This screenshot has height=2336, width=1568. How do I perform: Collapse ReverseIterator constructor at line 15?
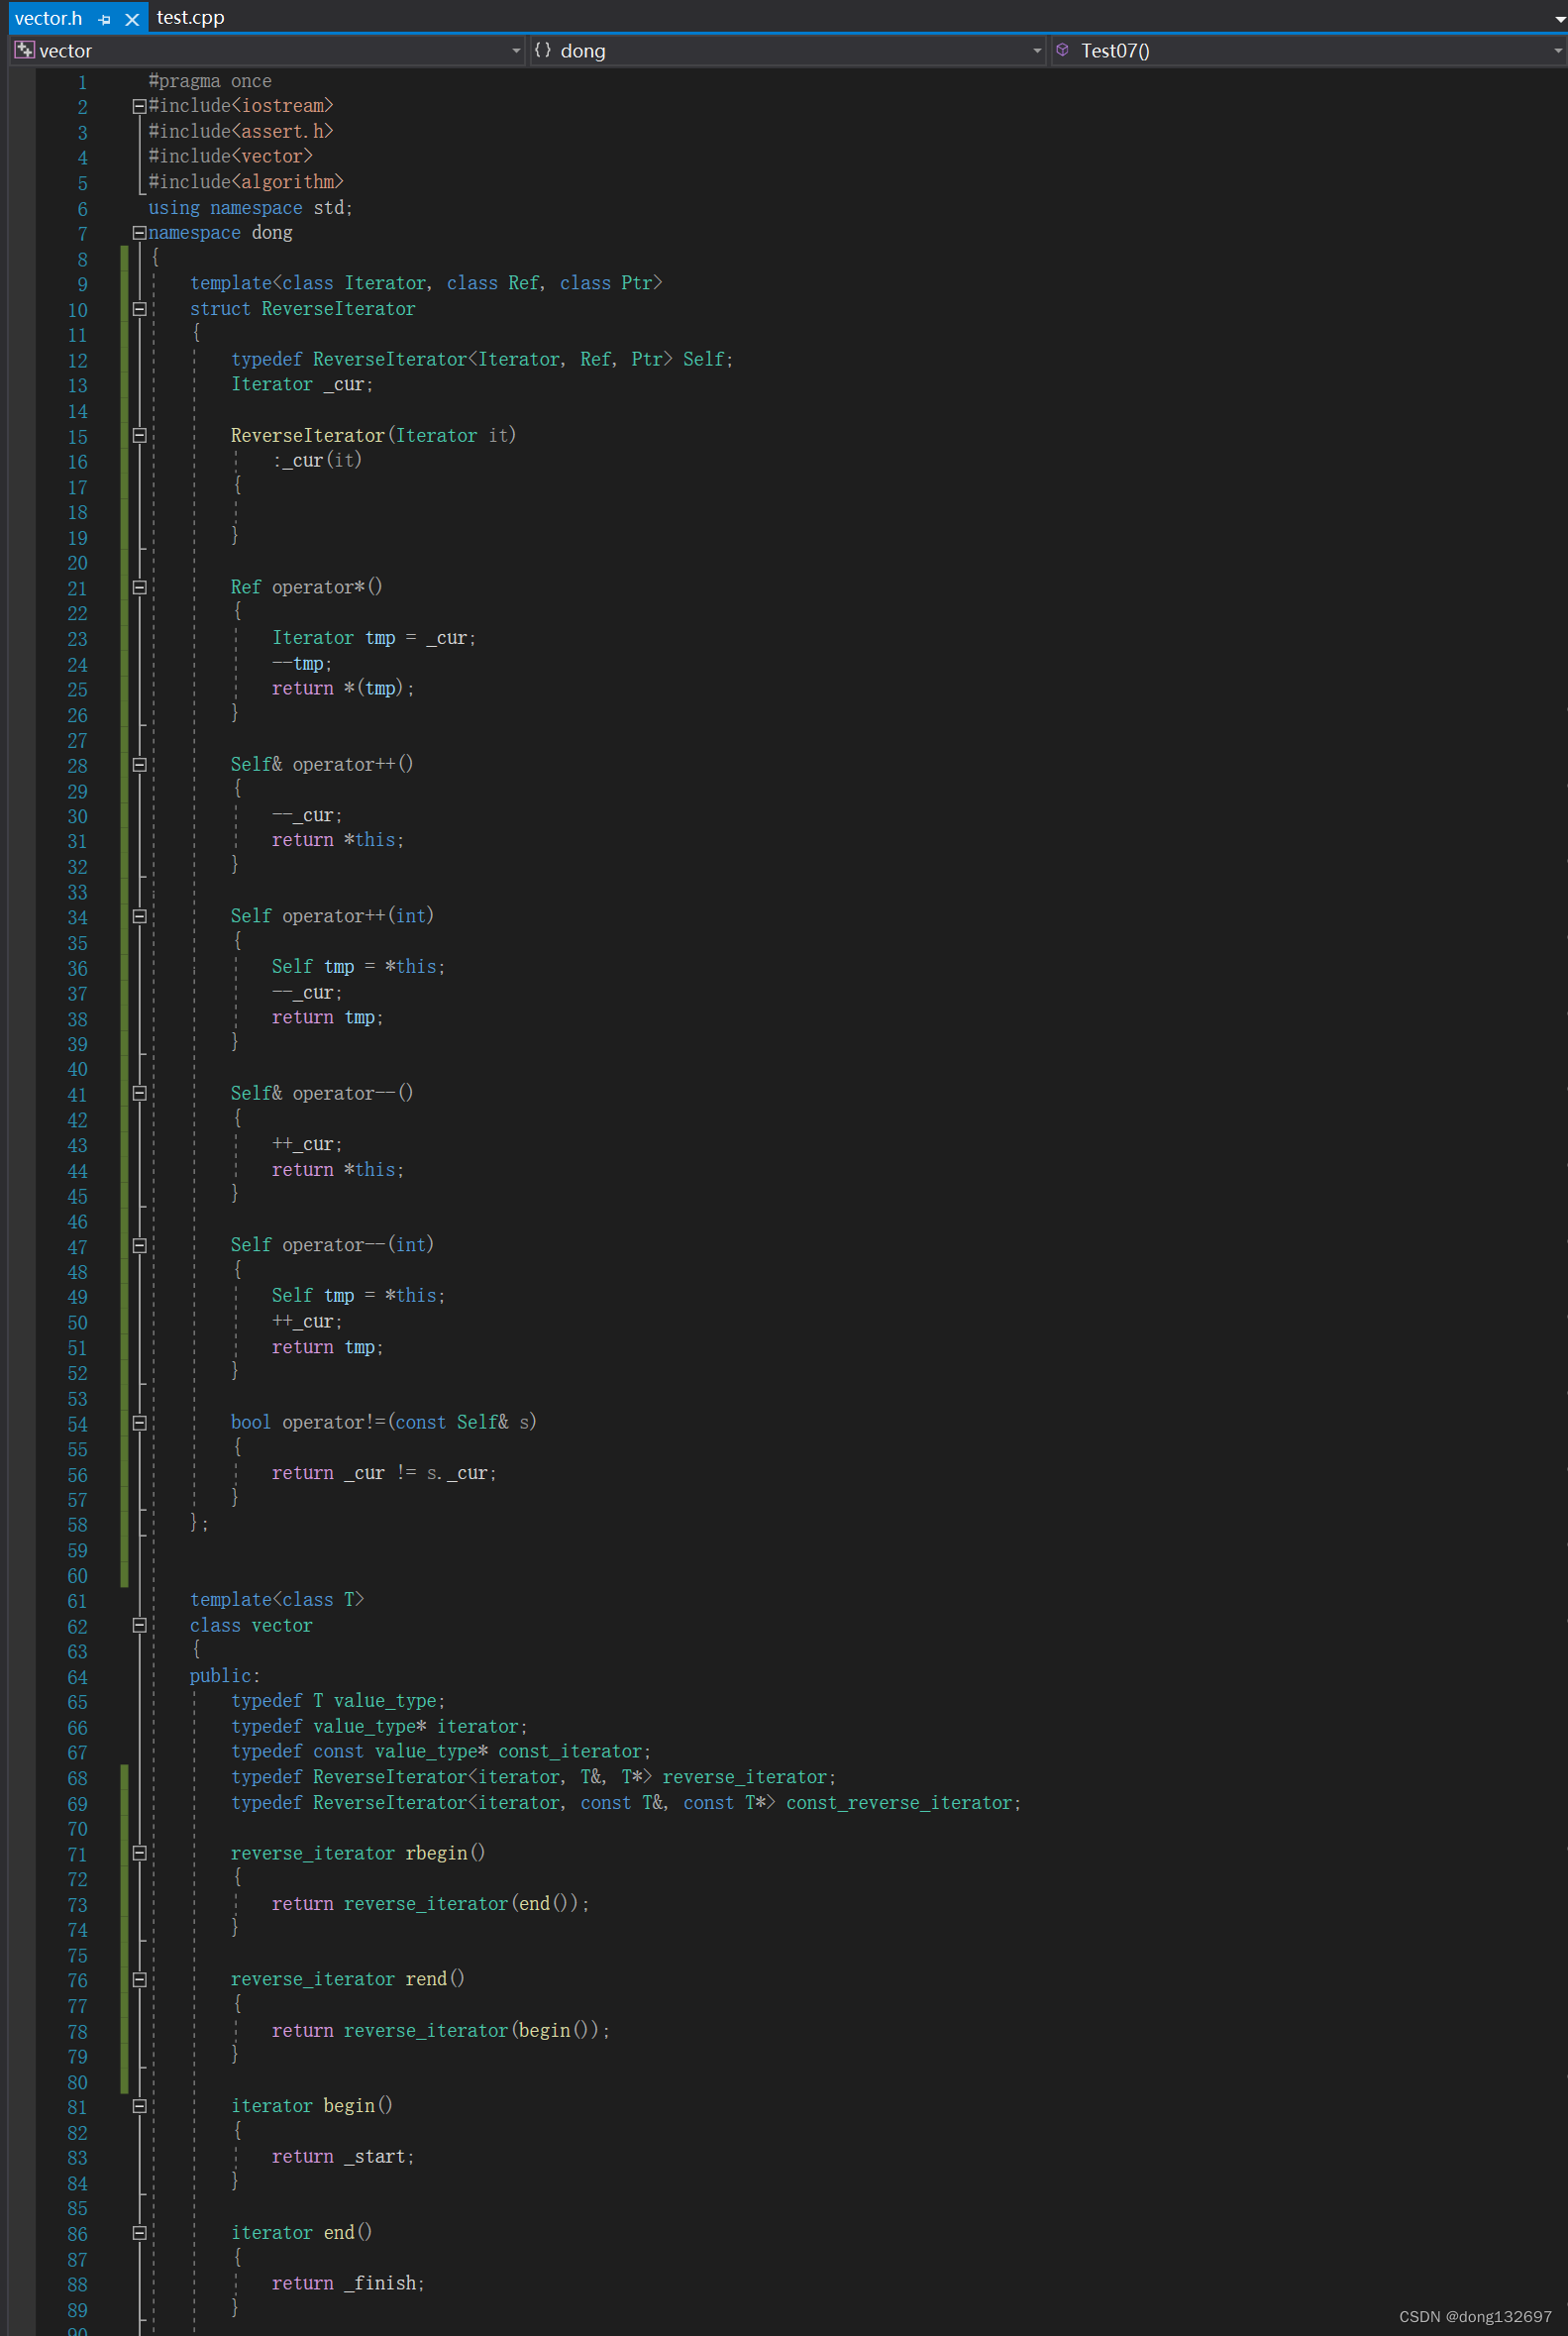click(x=140, y=436)
